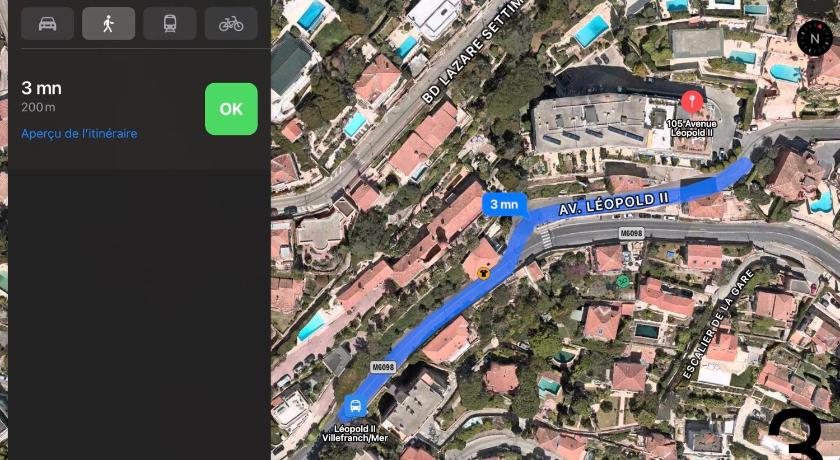840x460 pixels.
Task: Click the Av. Léopold II street label
Action: [614, 204]
